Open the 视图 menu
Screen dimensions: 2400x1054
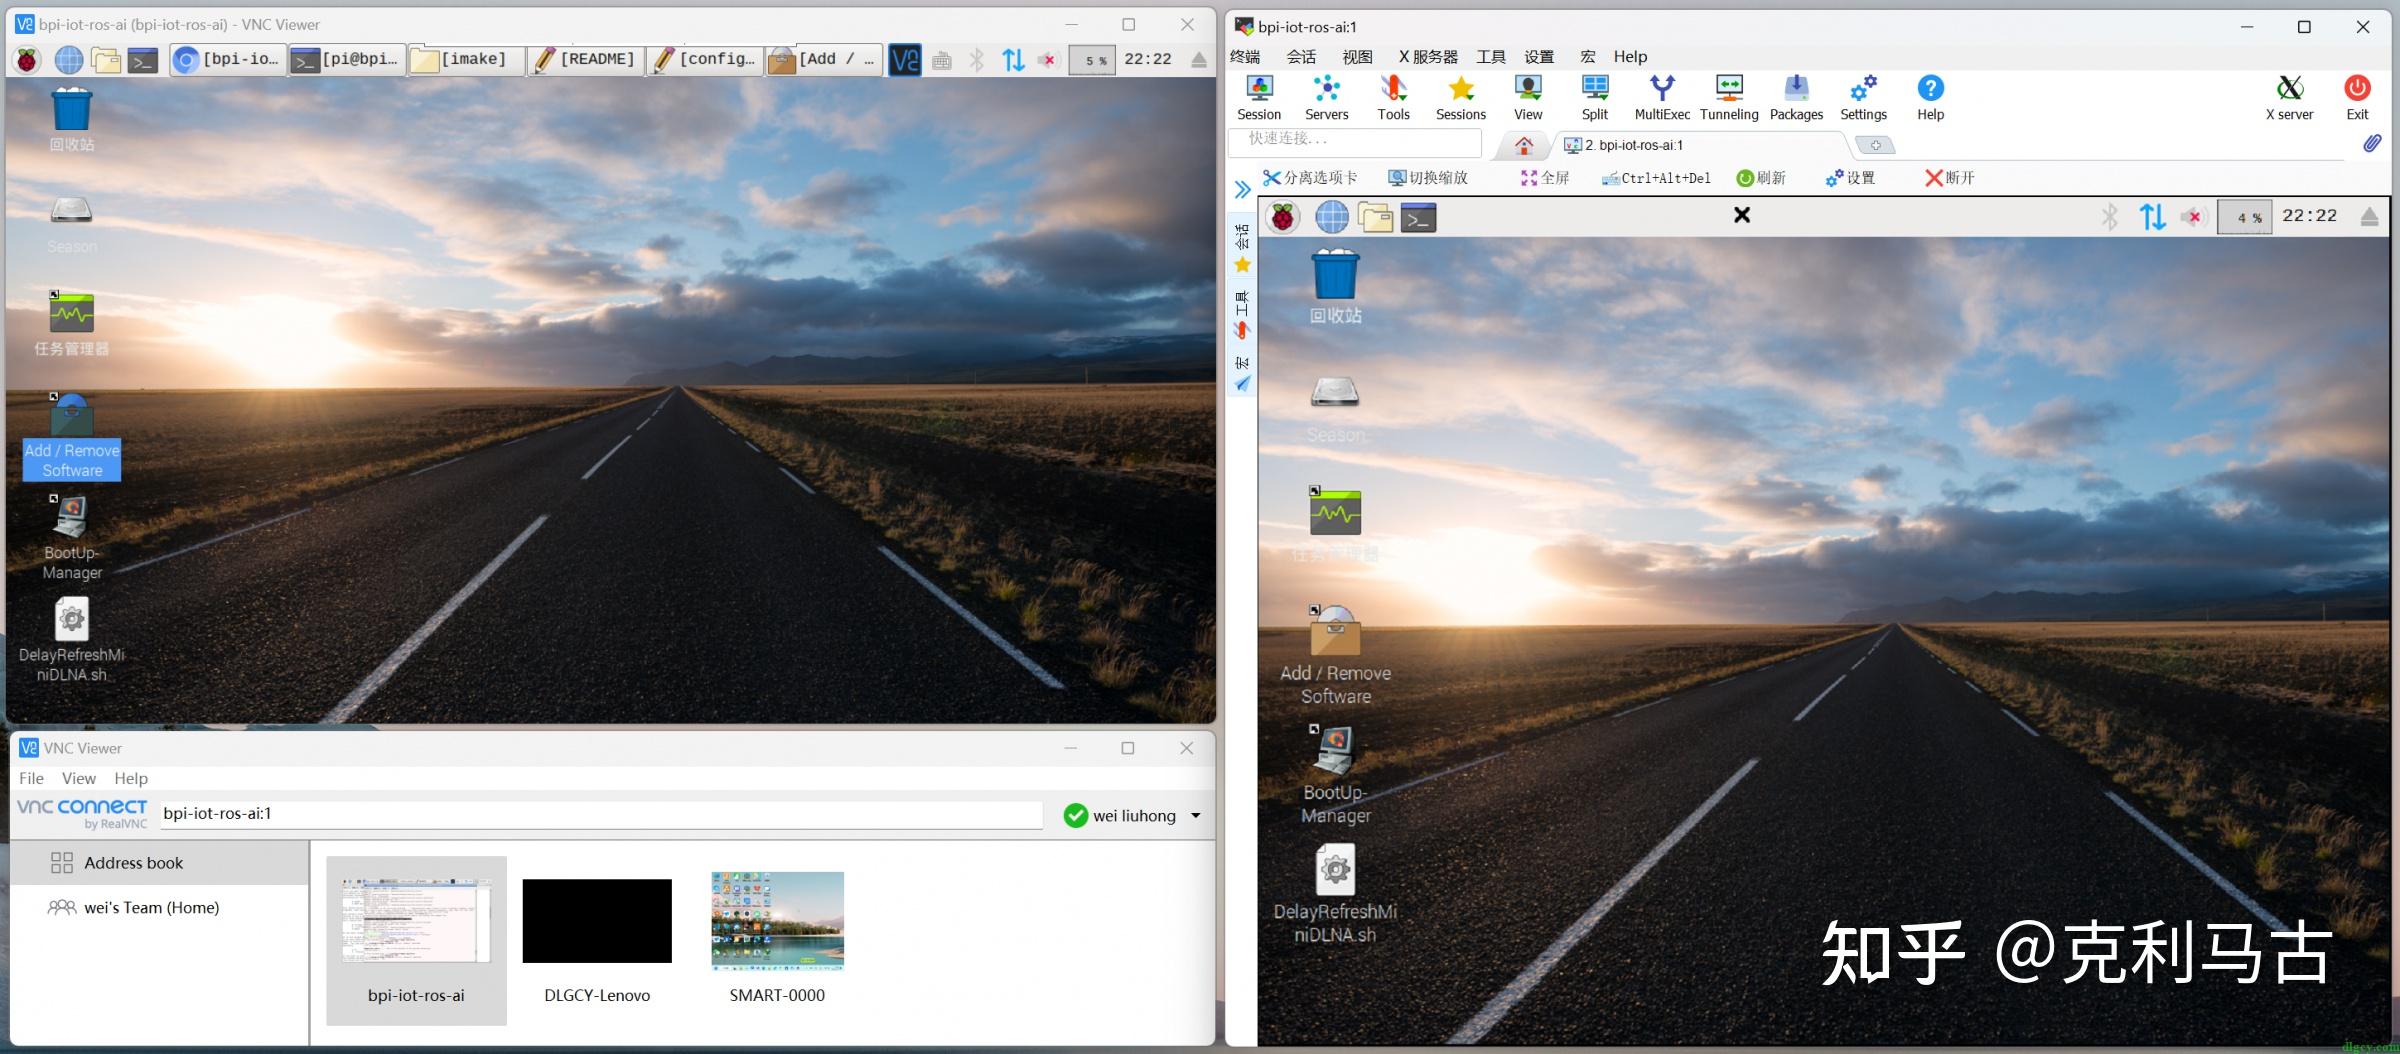click(1357, 57)
